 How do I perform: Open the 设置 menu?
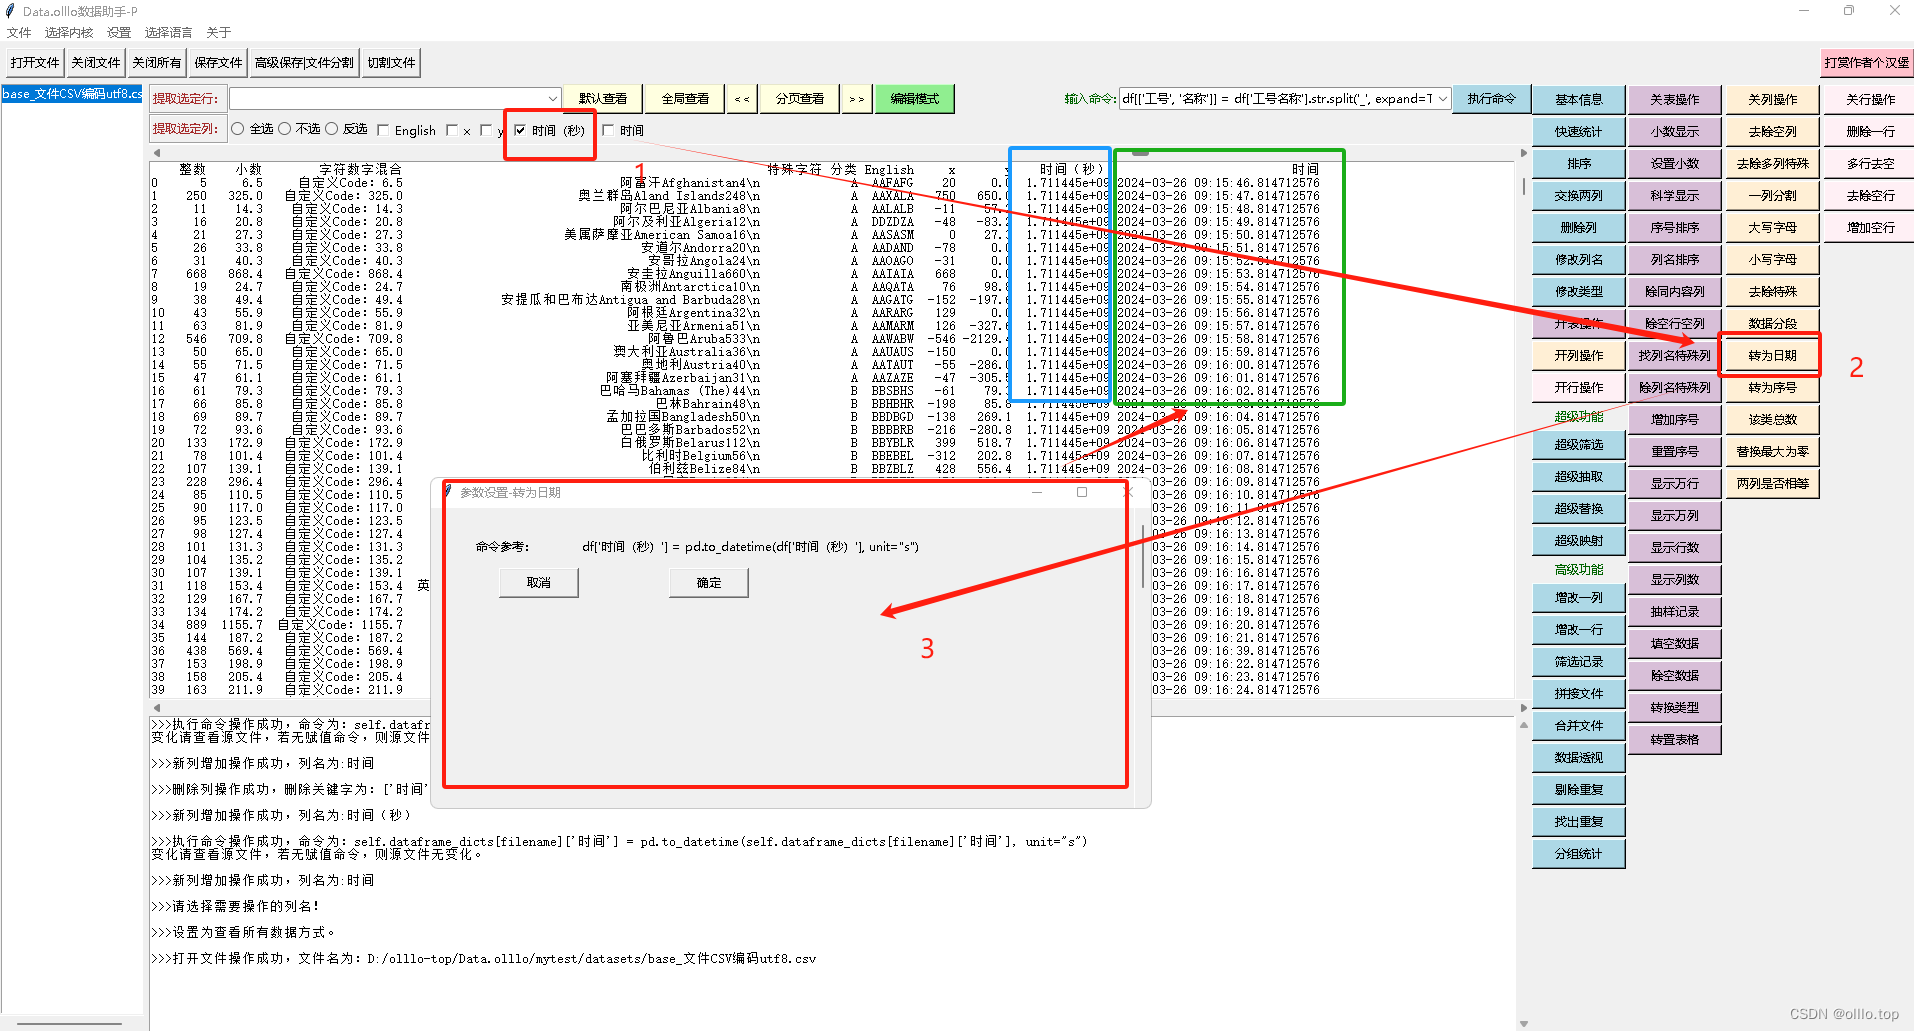pos(119,32)
